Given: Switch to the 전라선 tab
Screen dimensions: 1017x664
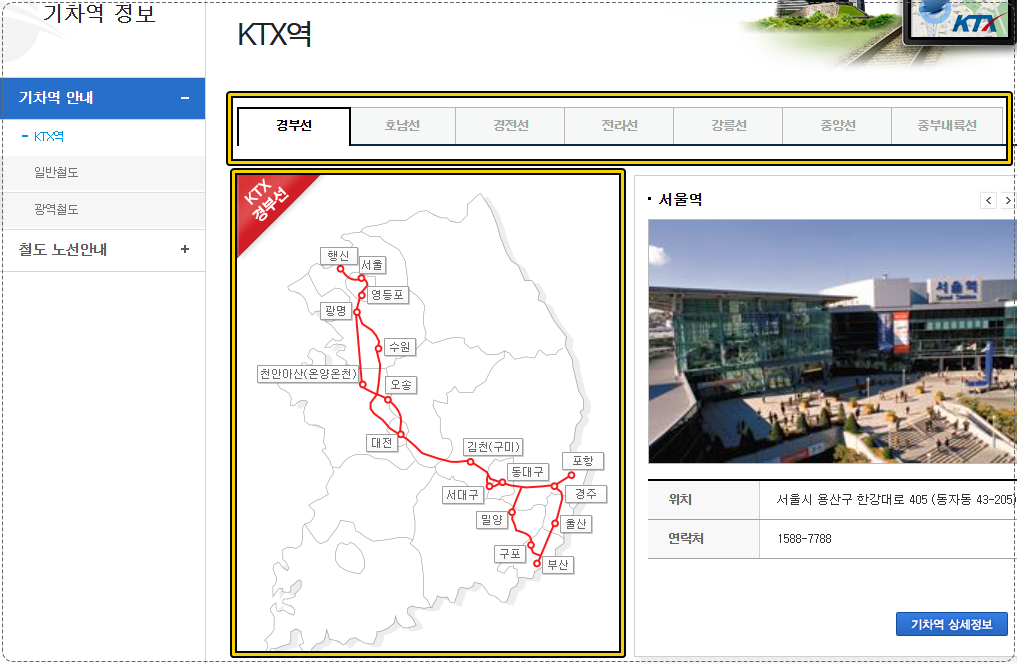Looking at the screenshot, I should click(619, 125).
